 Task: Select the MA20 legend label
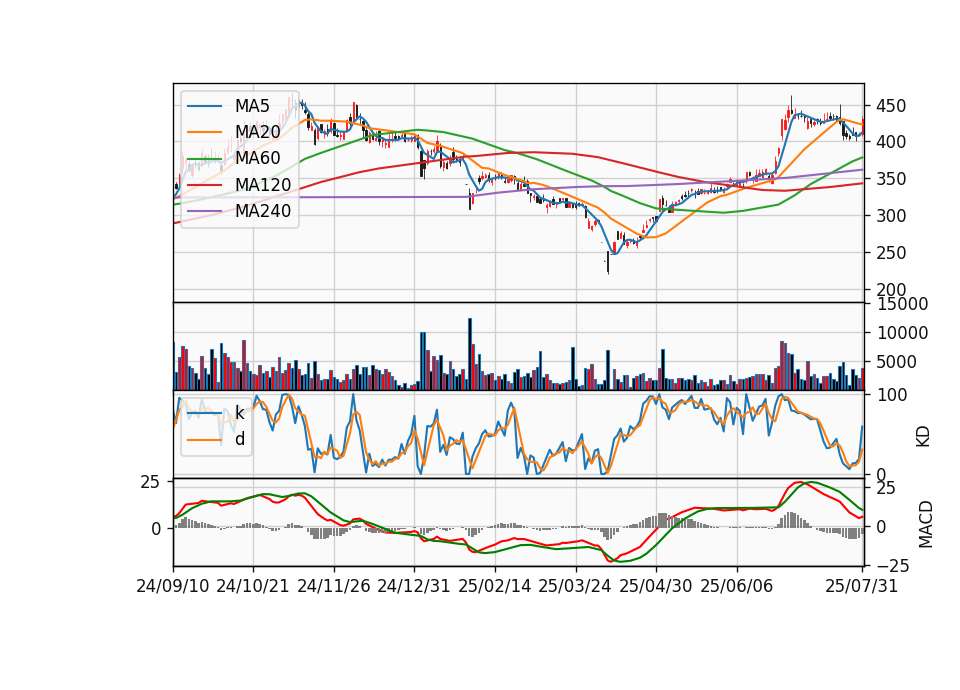257,132
